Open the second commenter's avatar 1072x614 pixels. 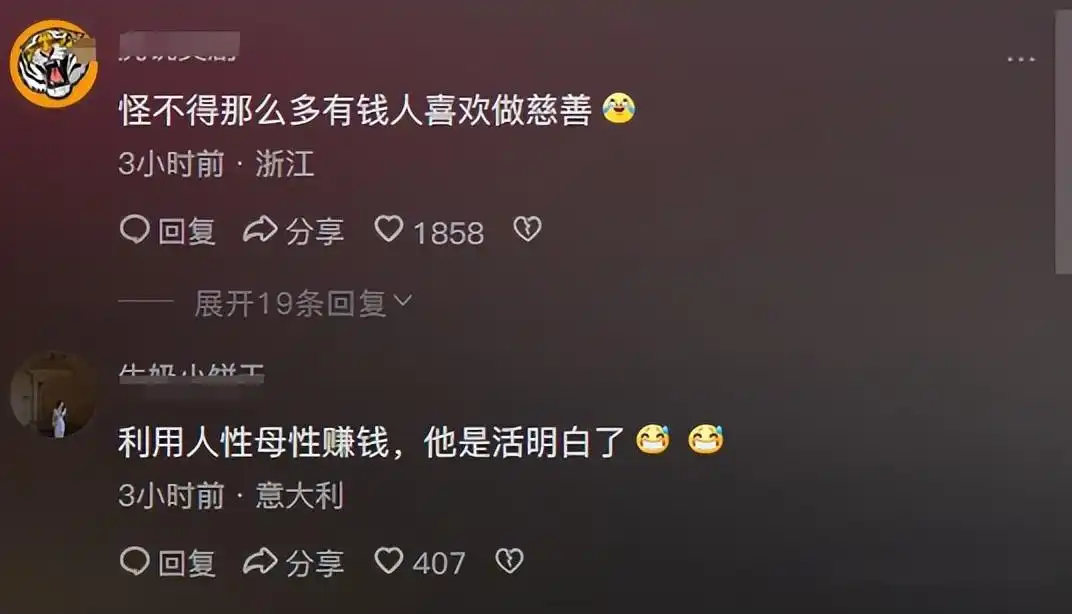click(x=53, y=395)
